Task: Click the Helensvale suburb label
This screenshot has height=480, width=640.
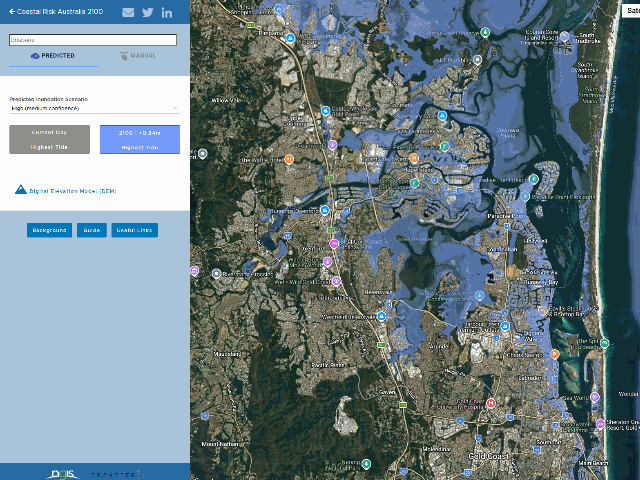Action: tap(376, 292)
